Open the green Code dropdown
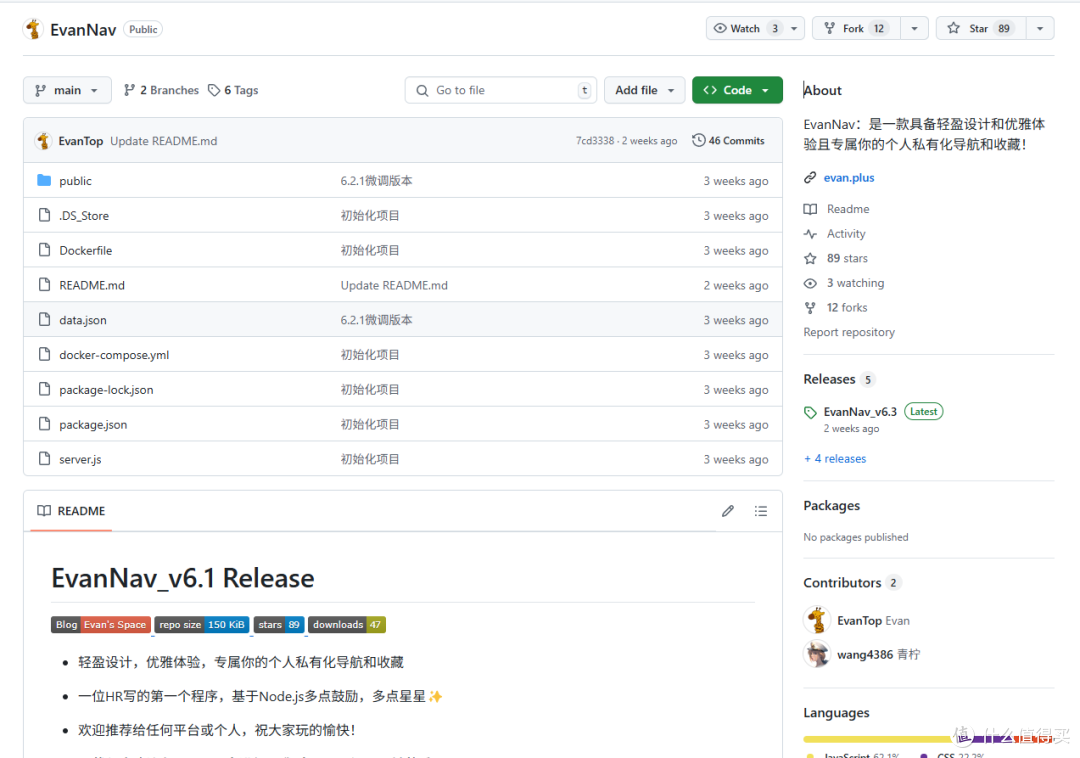1080x758 pixels. 737,90
